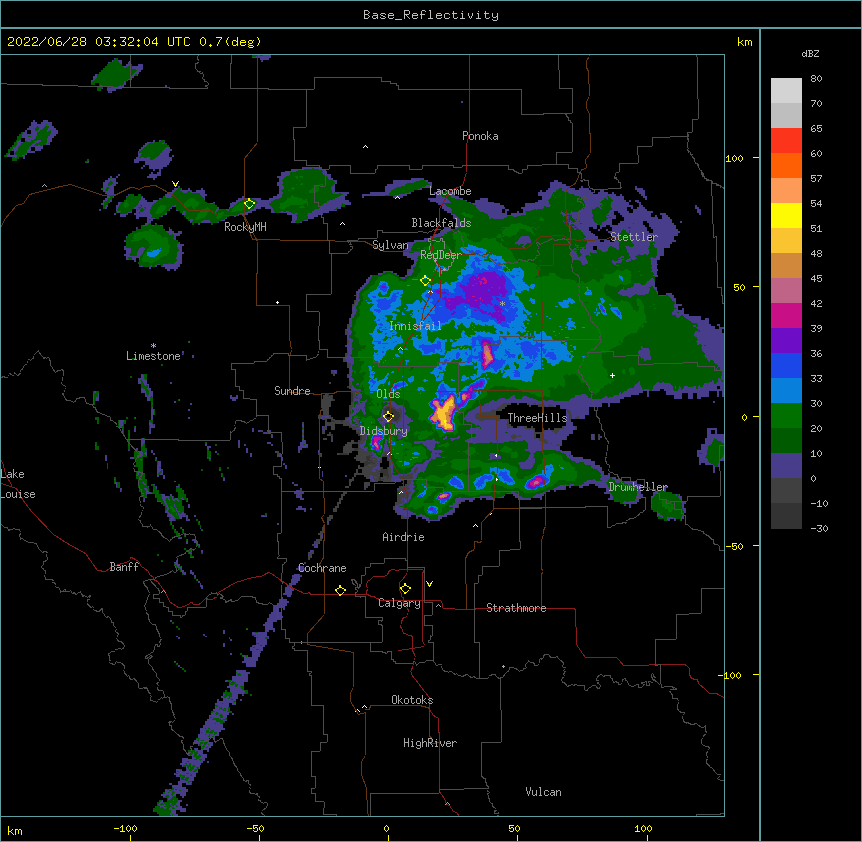Screen dimensions: 862x842
Task: Click the Calgary label
Action: 399,603
